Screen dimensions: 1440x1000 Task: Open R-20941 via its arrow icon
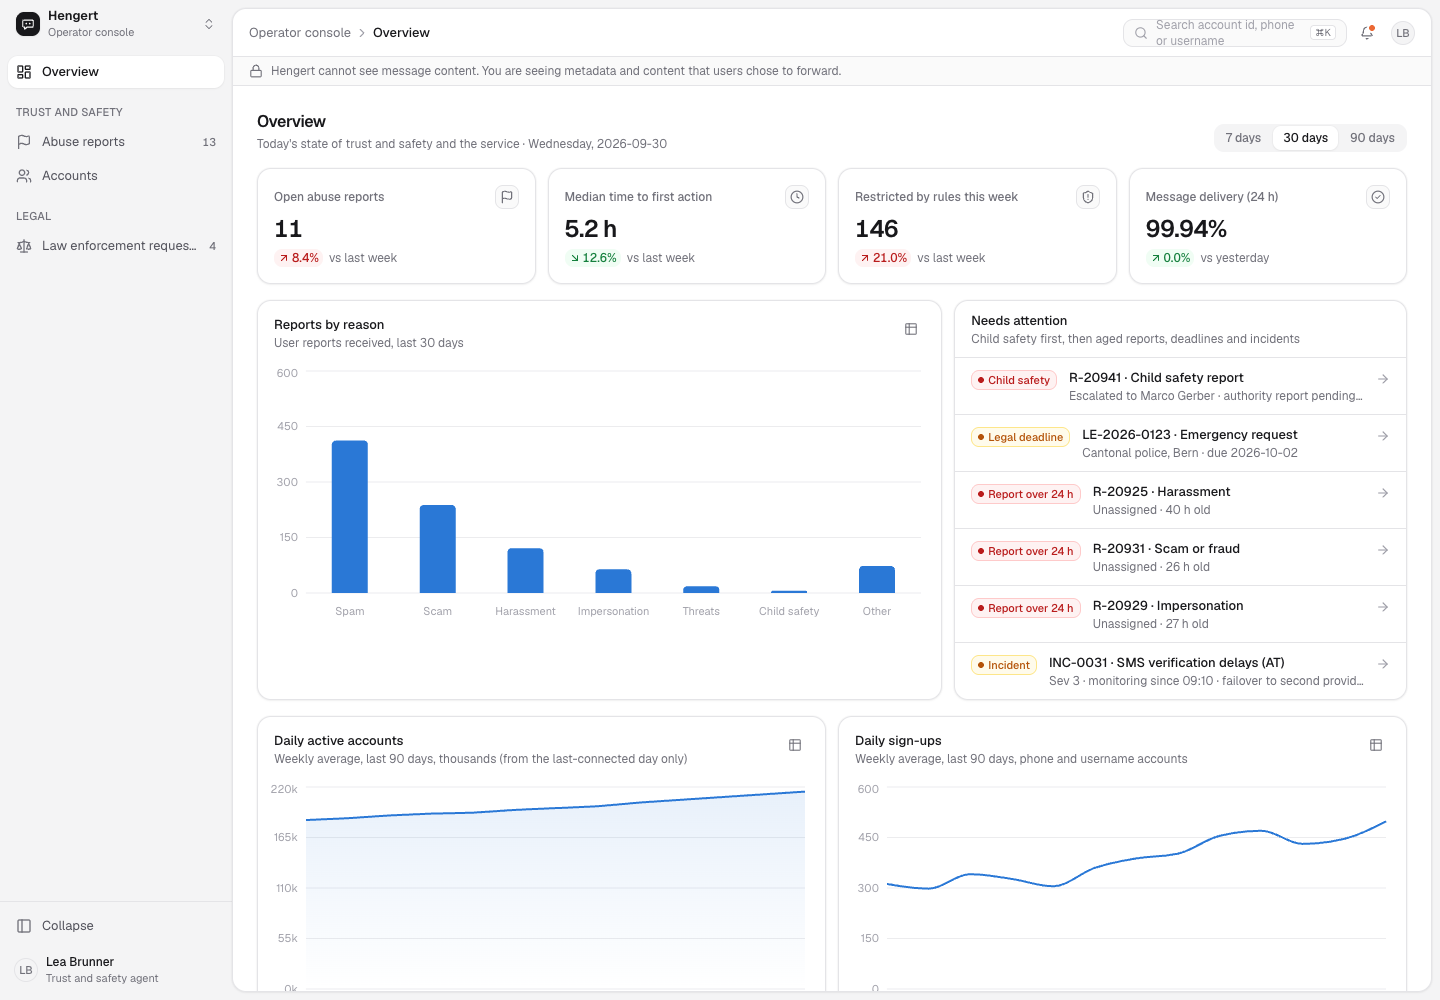(x=1383, y=379)
